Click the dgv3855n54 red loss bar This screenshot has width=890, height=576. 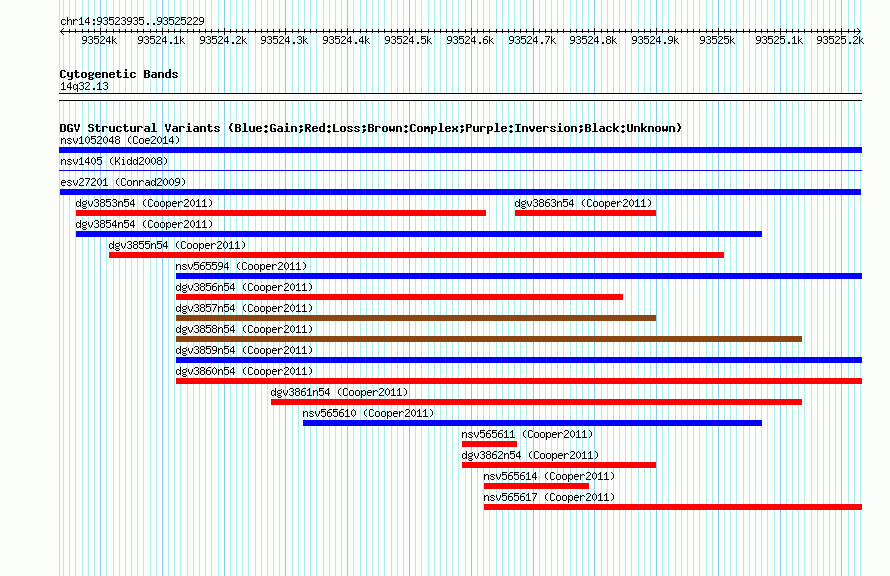tap(417, 255)
